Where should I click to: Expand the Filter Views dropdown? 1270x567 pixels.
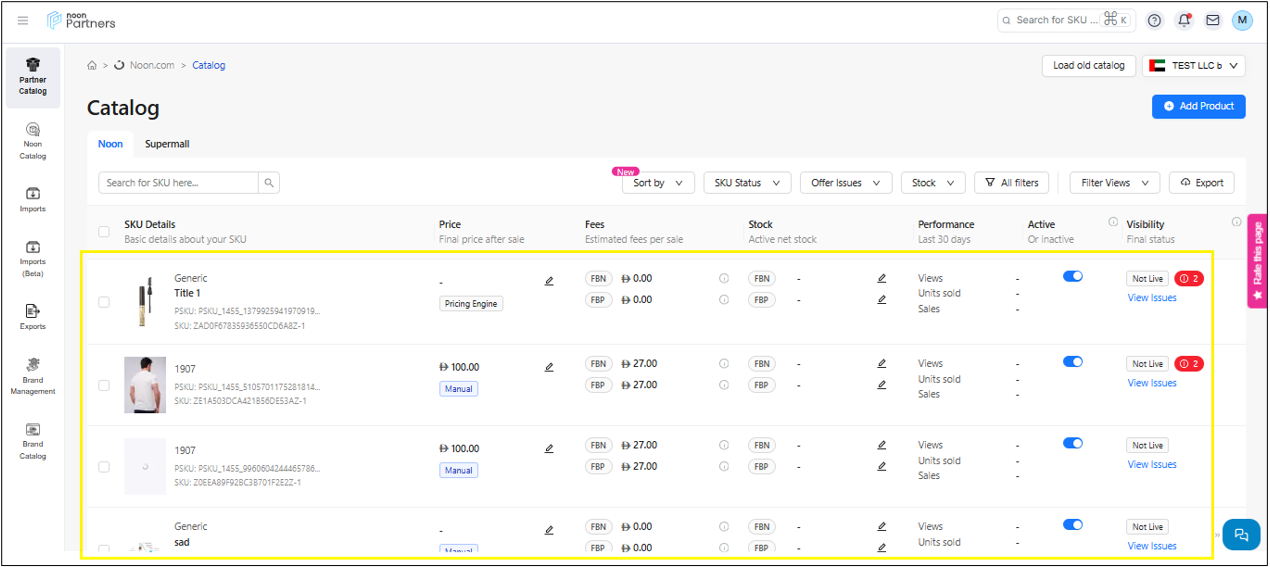(x=1114, y=183)
